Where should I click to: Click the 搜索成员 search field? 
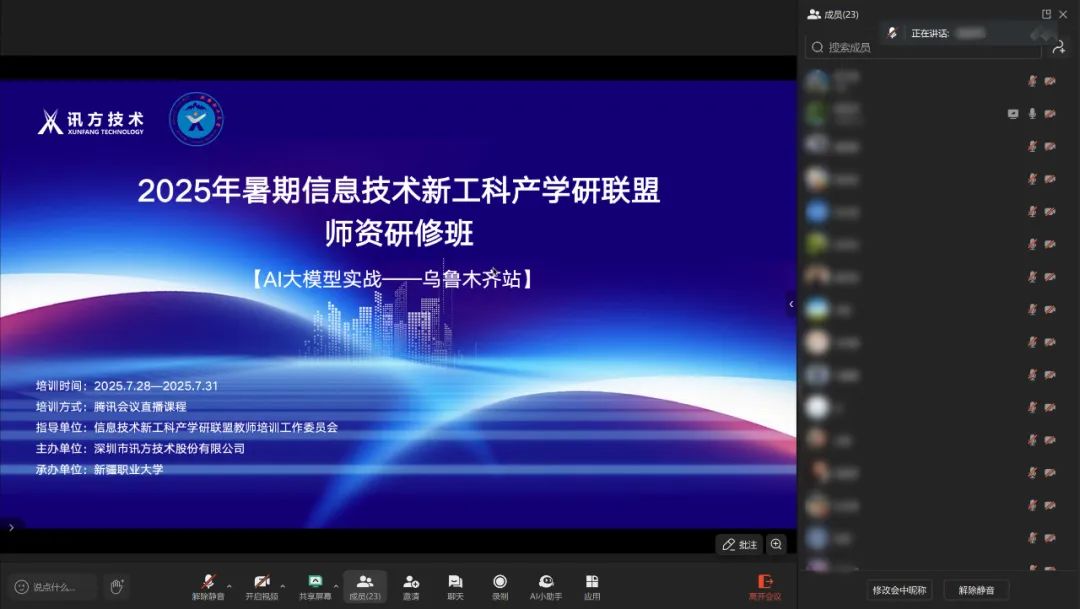click(x=920, y=47)
